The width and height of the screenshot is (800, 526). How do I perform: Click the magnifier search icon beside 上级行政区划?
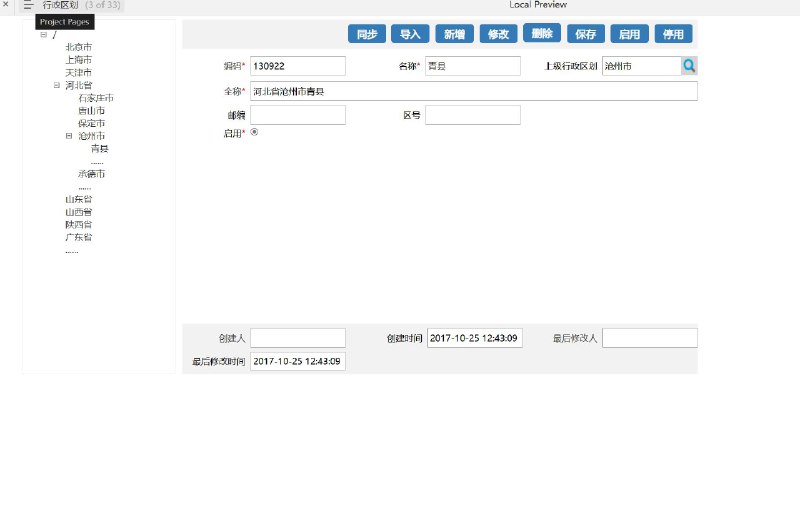click(x=689, y=66)
